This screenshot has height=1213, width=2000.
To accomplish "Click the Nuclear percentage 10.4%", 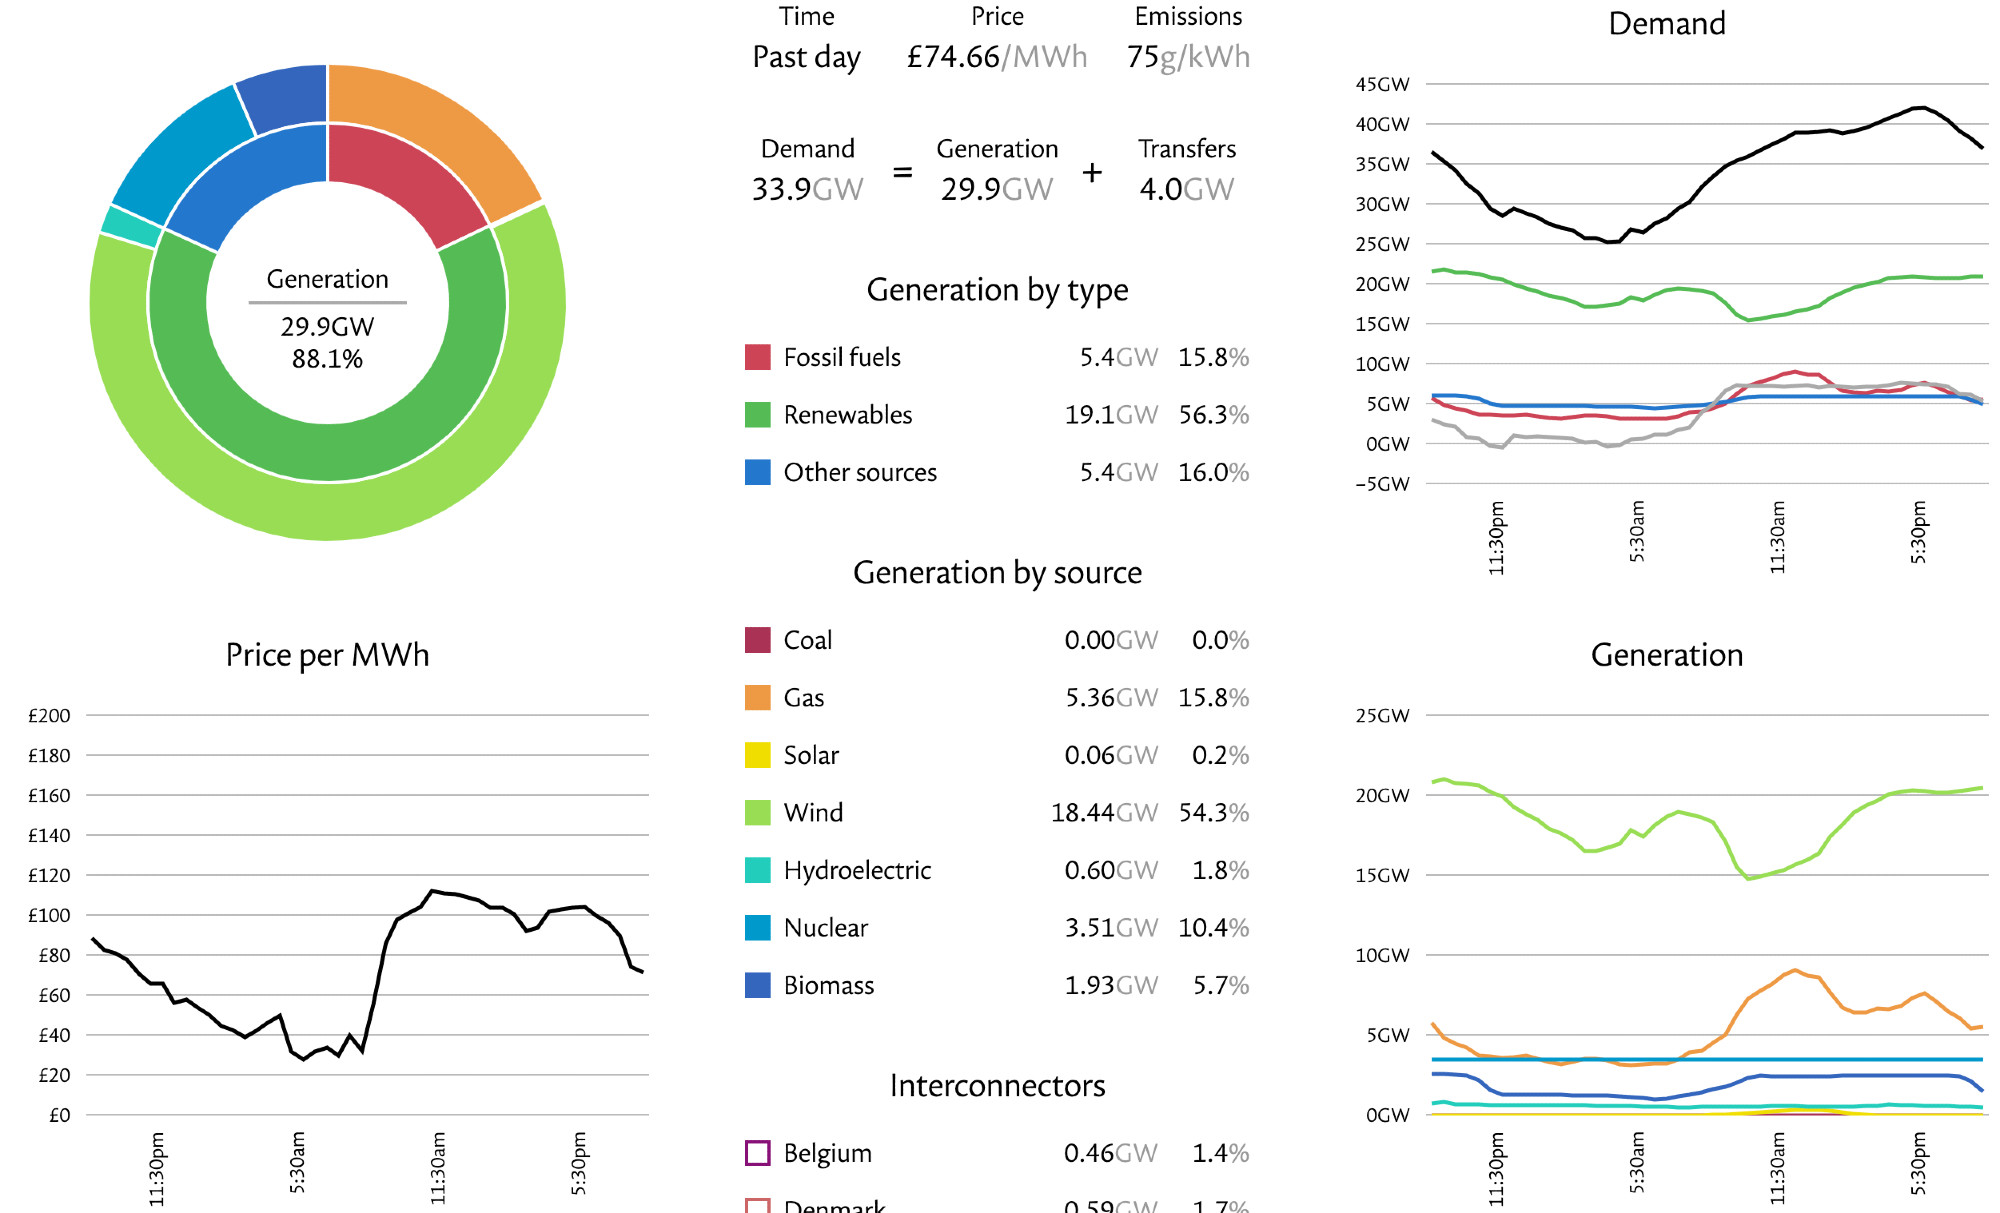I will click(1214, 928).
